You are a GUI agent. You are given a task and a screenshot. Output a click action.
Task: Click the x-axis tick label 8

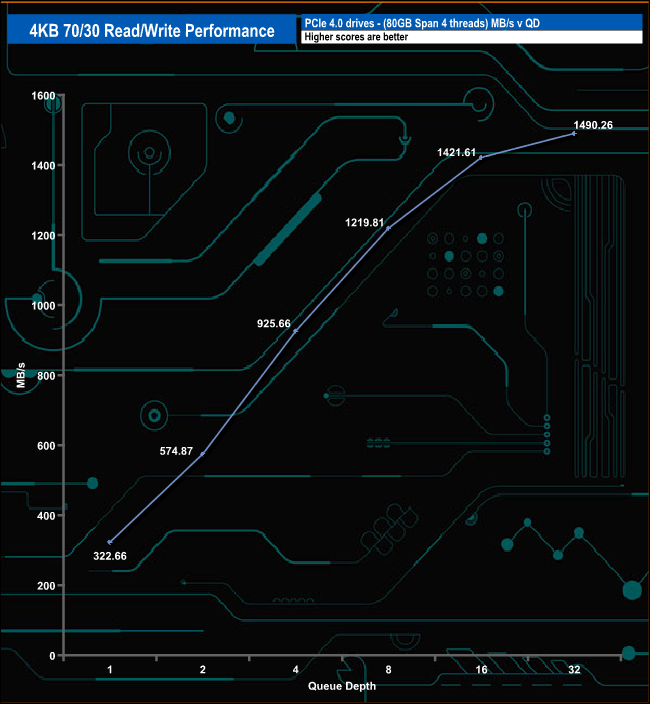point(388,669)
